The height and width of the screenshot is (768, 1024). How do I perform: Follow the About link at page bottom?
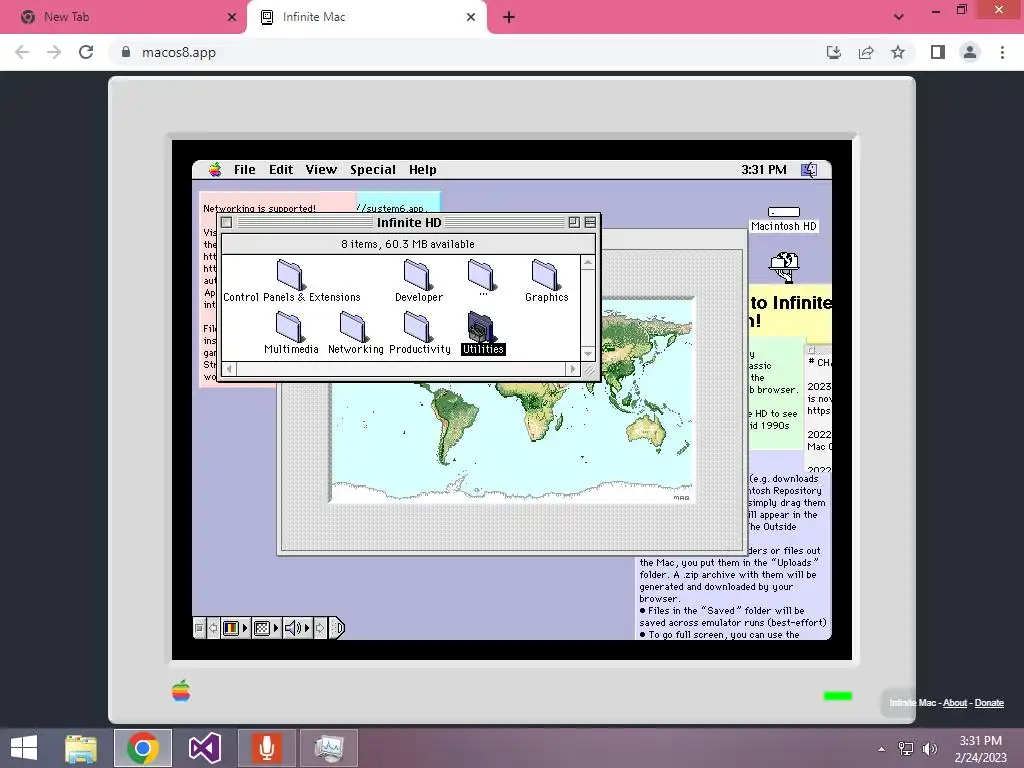955,703
